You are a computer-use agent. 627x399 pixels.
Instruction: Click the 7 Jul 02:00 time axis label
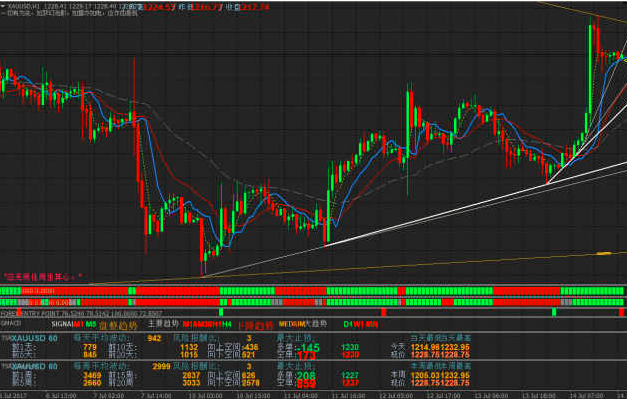click(x=110, y=395)
